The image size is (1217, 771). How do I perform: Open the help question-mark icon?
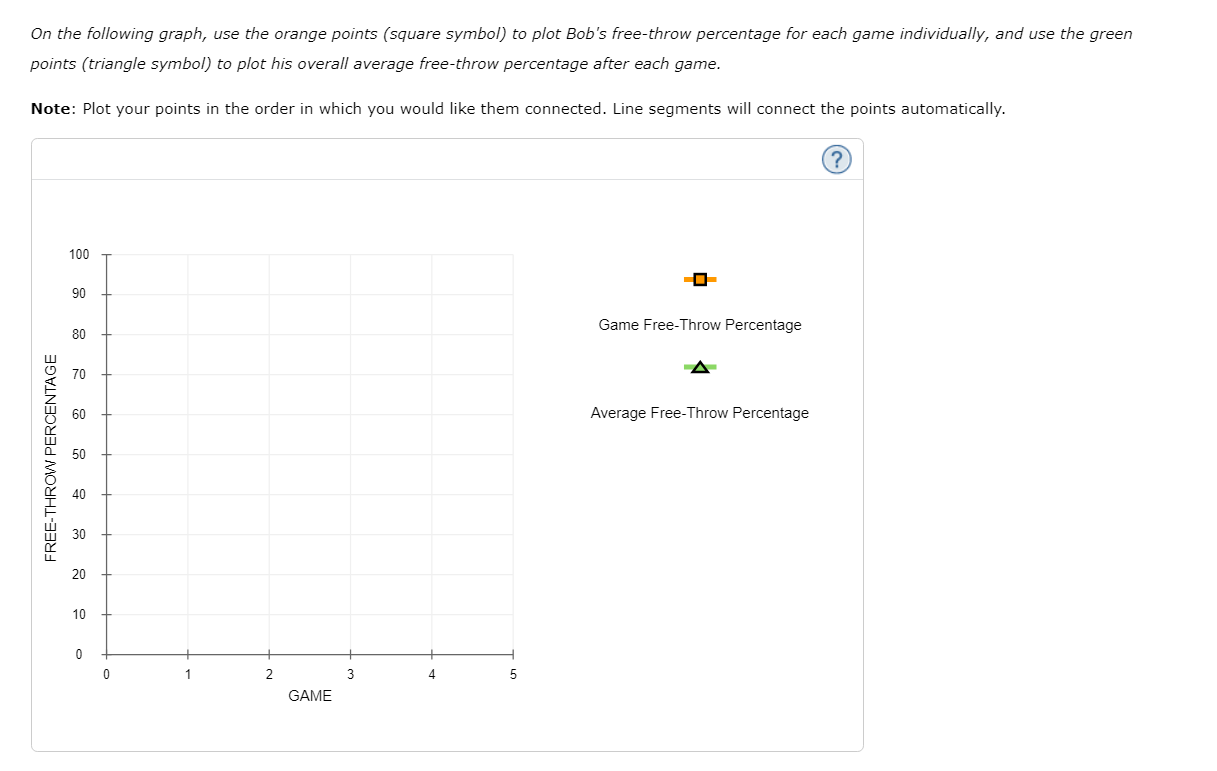[837, 159]
